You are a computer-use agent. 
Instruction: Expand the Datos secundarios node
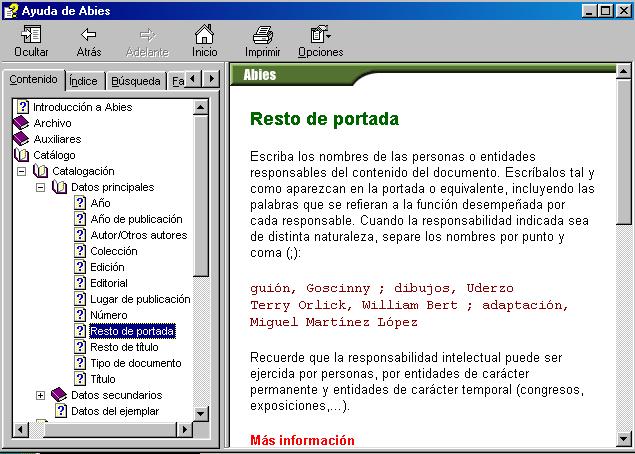pos(40,395)
